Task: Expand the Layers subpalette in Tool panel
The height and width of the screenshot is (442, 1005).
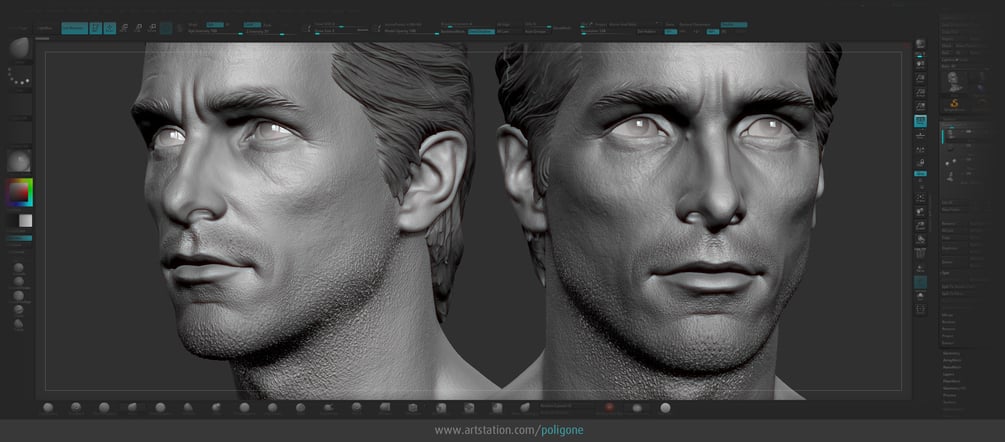Action: coord(952,374)
